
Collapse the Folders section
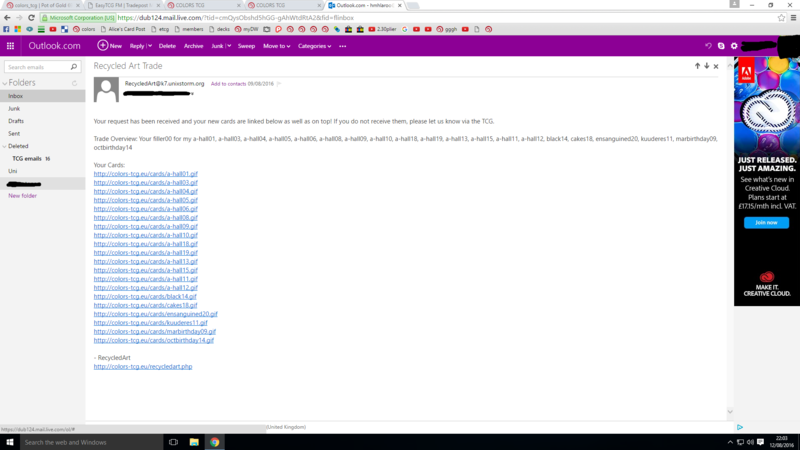pyautogui.click(x=4, y=83)
